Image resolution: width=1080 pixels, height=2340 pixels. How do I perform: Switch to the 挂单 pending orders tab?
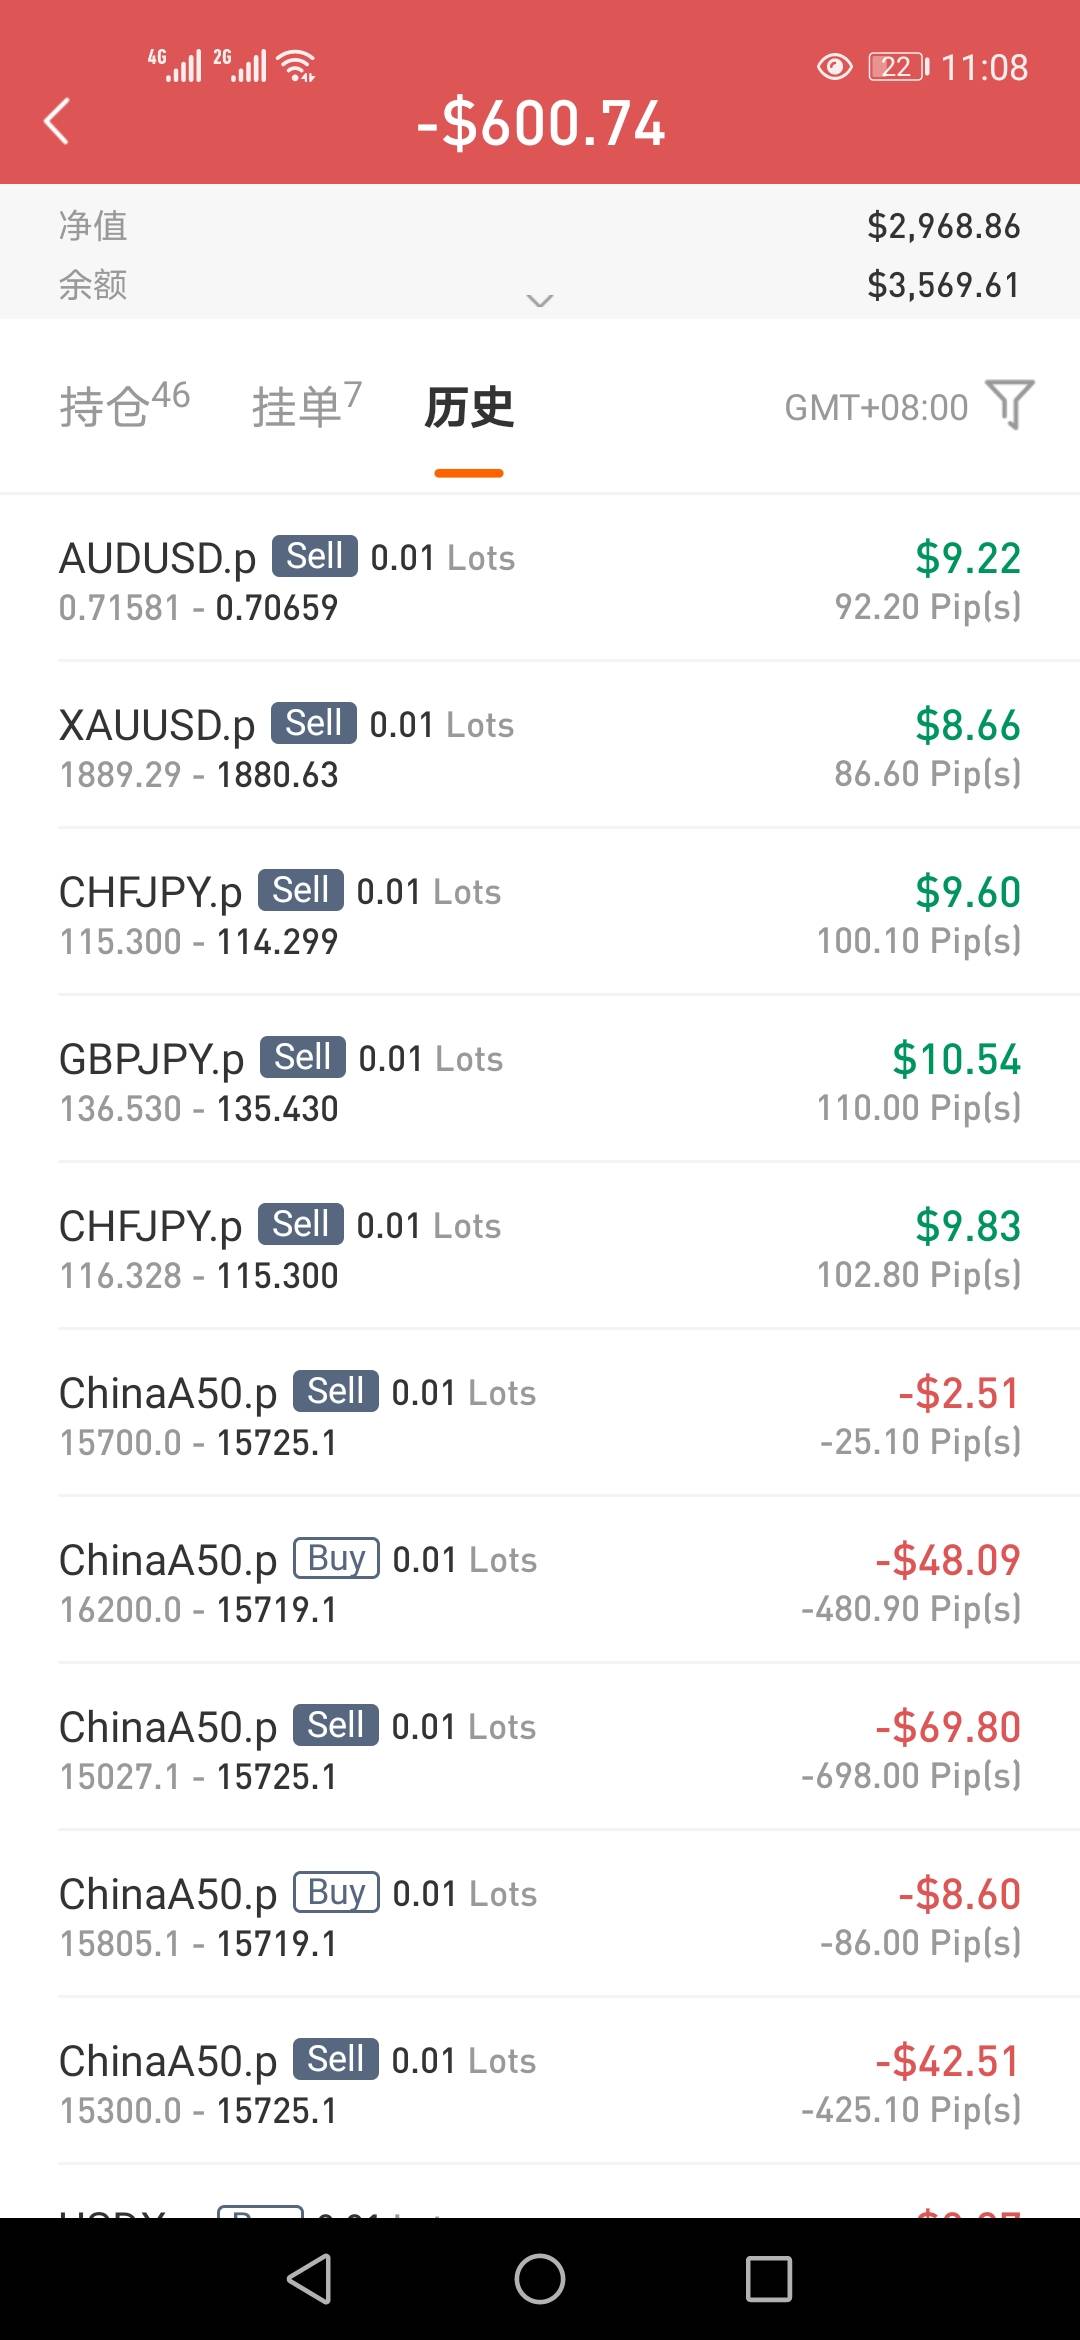coord(305,405)
